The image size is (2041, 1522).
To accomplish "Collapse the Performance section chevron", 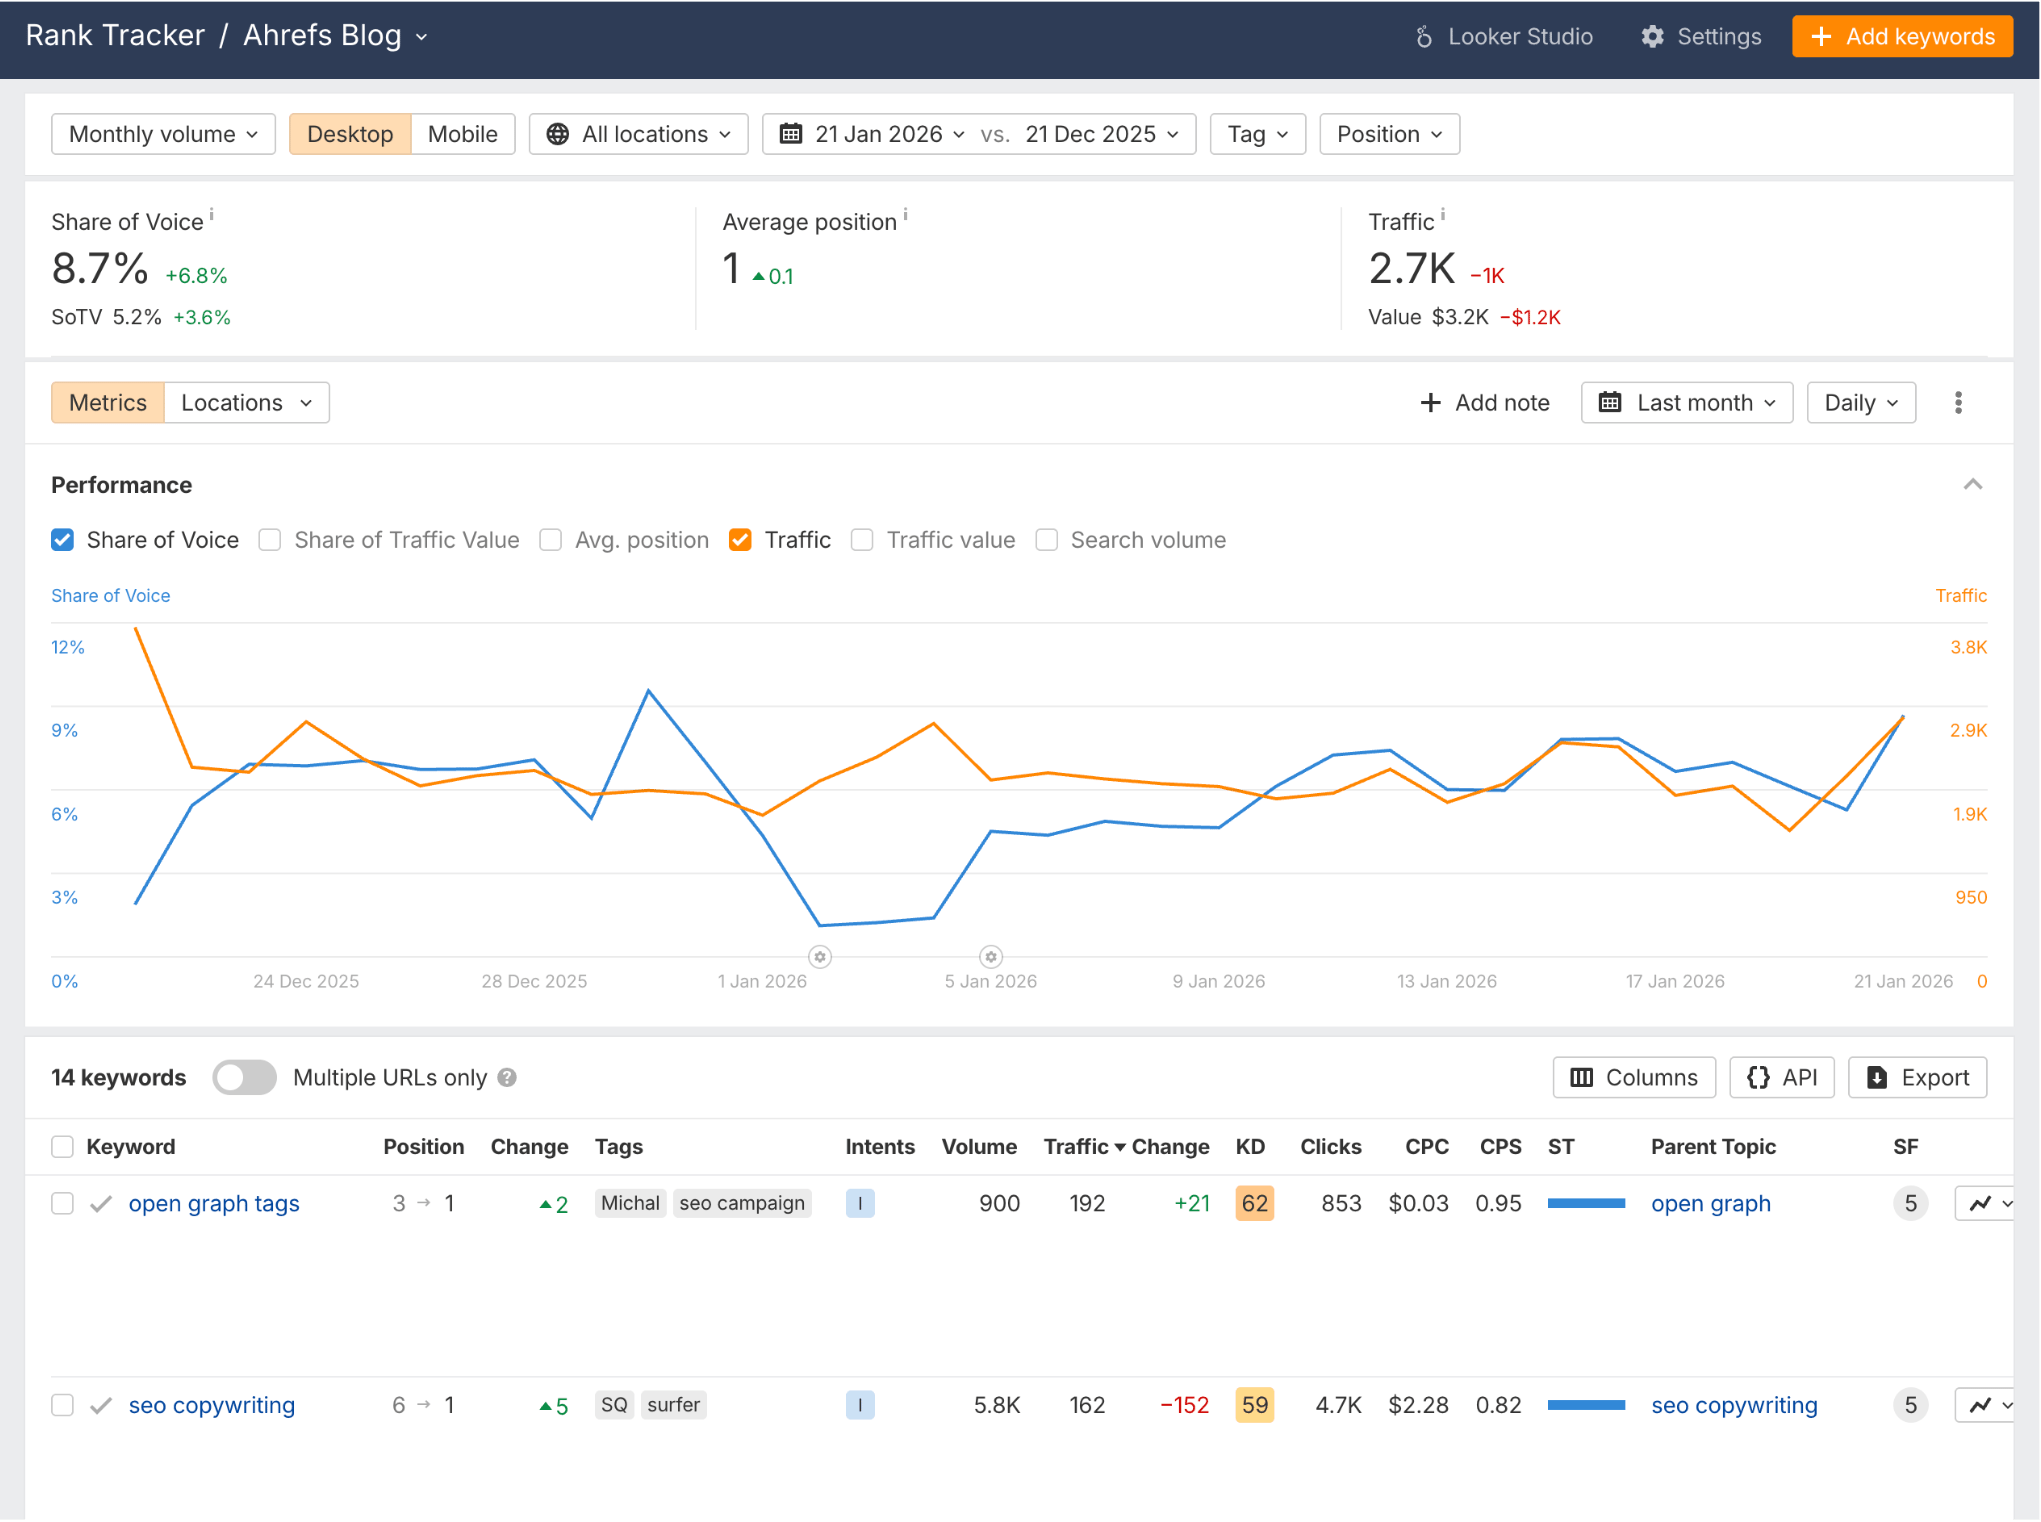I will pos(1973,484).
